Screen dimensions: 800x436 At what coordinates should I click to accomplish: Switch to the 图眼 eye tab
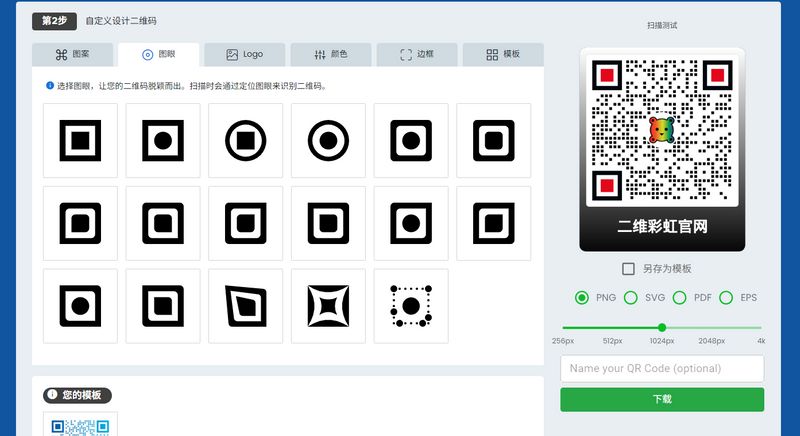tap(159, 55)
